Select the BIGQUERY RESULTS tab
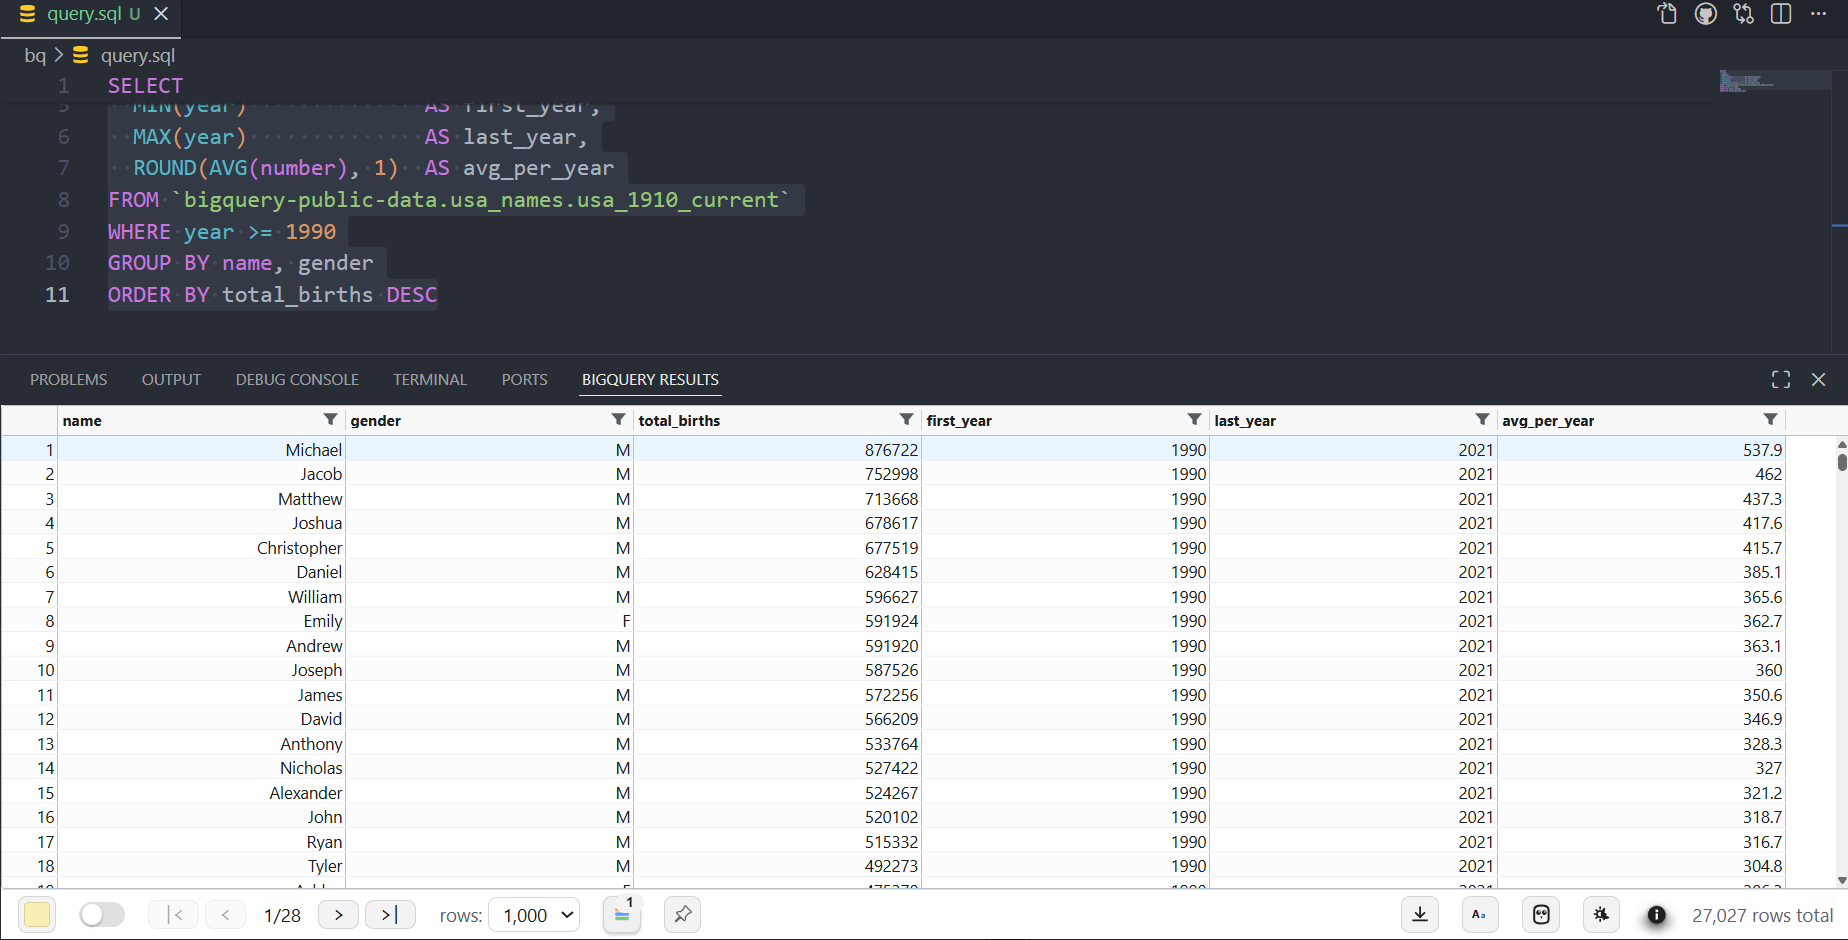Viewport: 1848px width, 940px height. (650, 380)
